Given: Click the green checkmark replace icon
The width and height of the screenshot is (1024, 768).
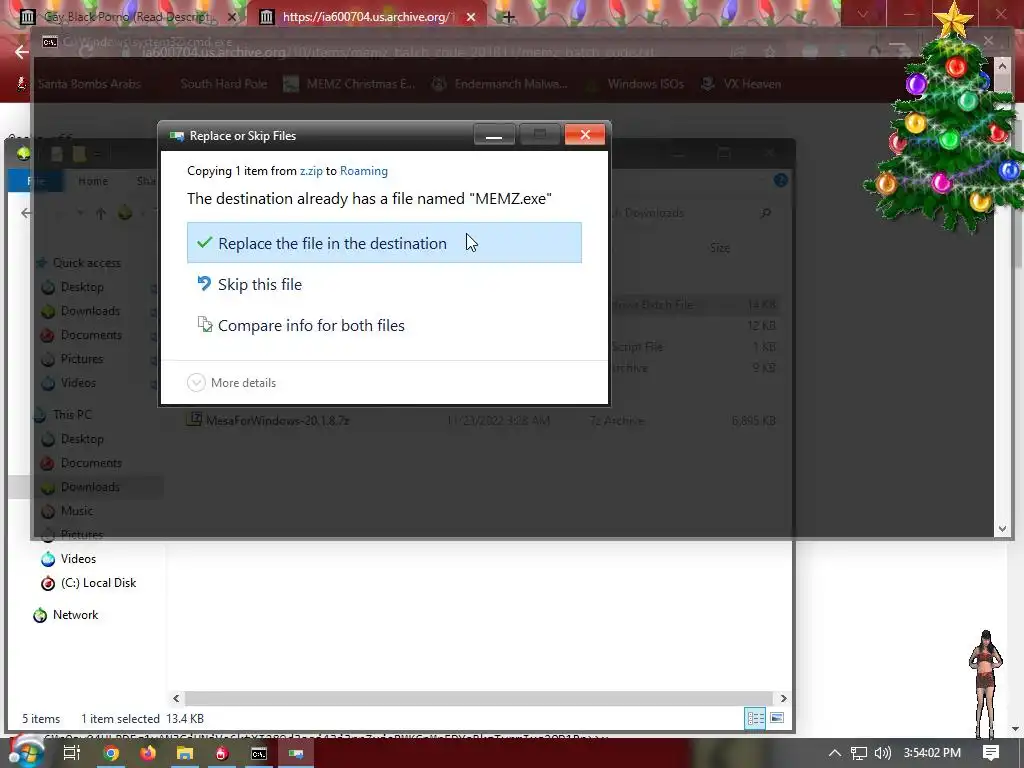Looking at the screenshot, I should (x=204, y=242).
